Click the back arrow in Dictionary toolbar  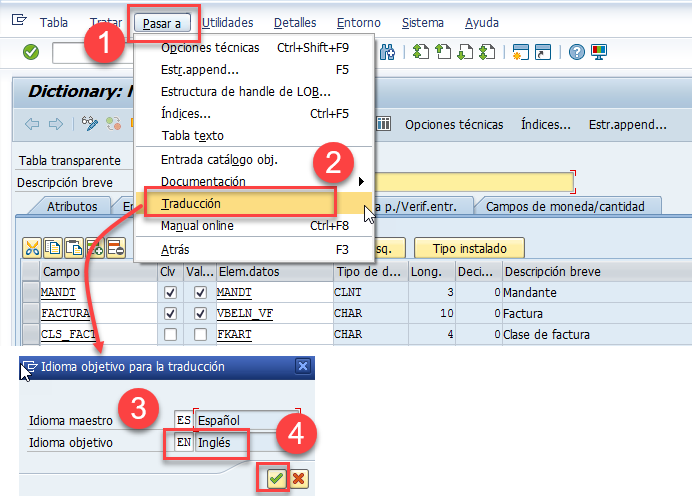click(32, 124)
